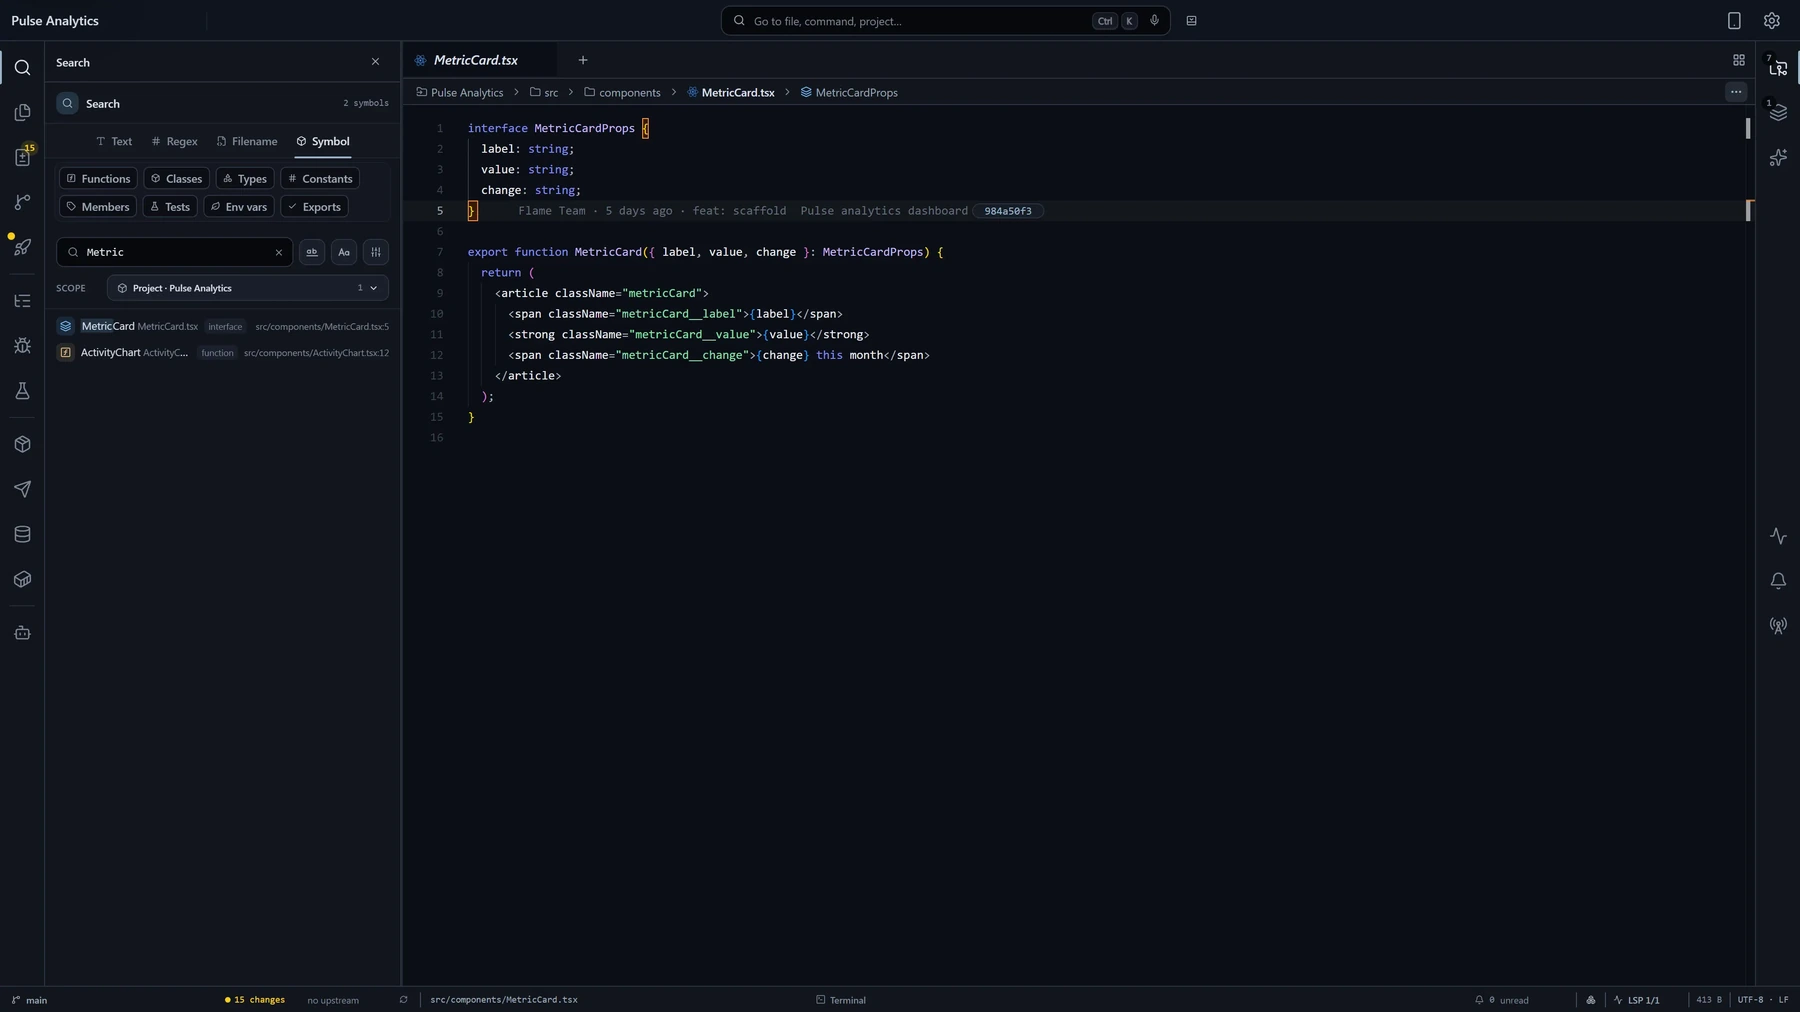Viewport: 1800px width, 1012px height.
Task: Click the notifications bell icon
Action: pos(1778,581)
